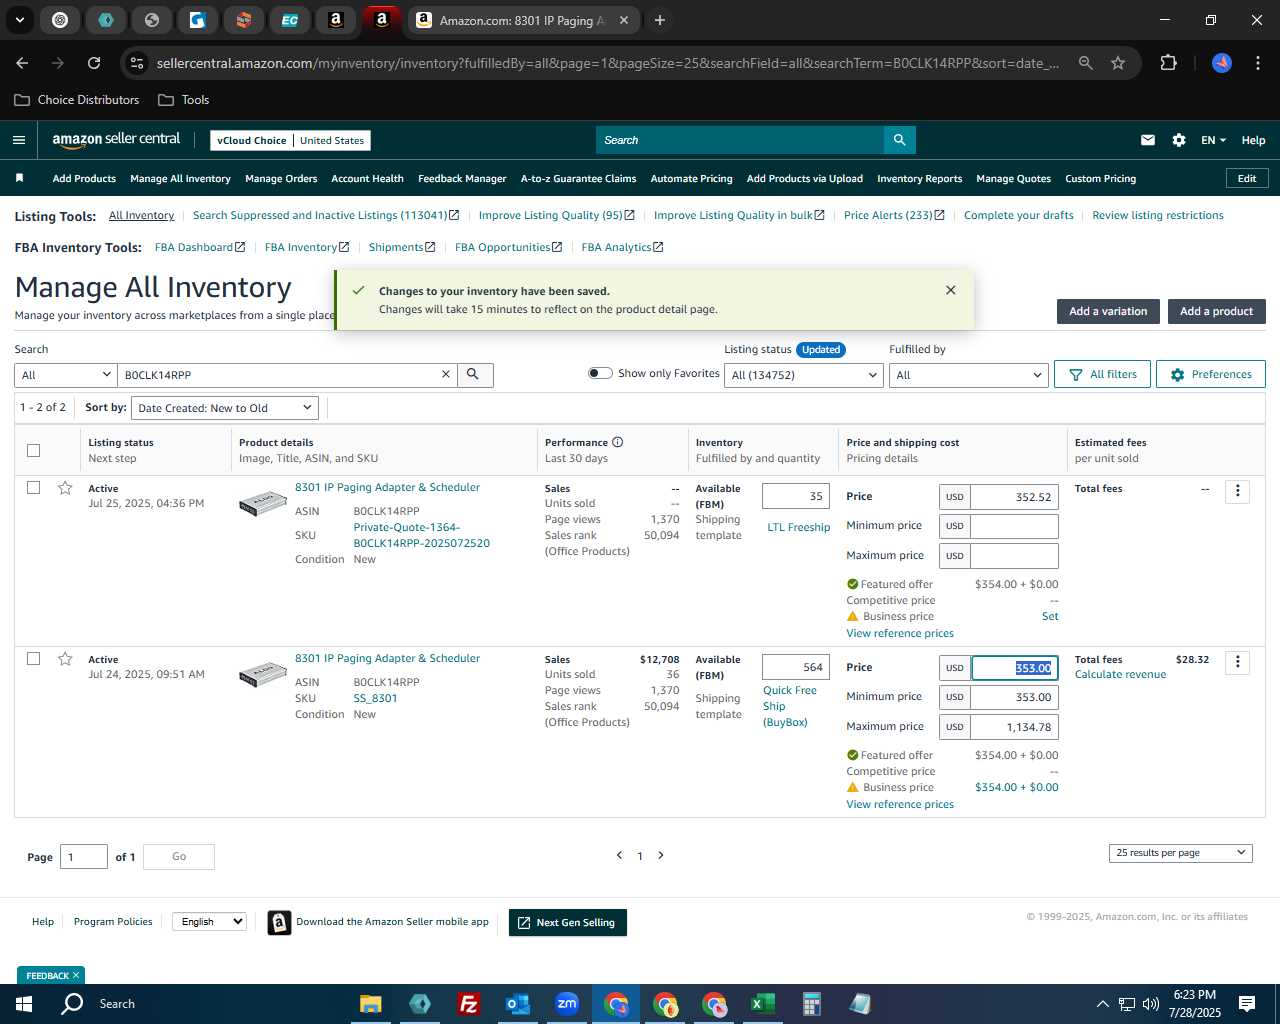
Task: Open Outlook from the taskbar
Action: 517,1004
